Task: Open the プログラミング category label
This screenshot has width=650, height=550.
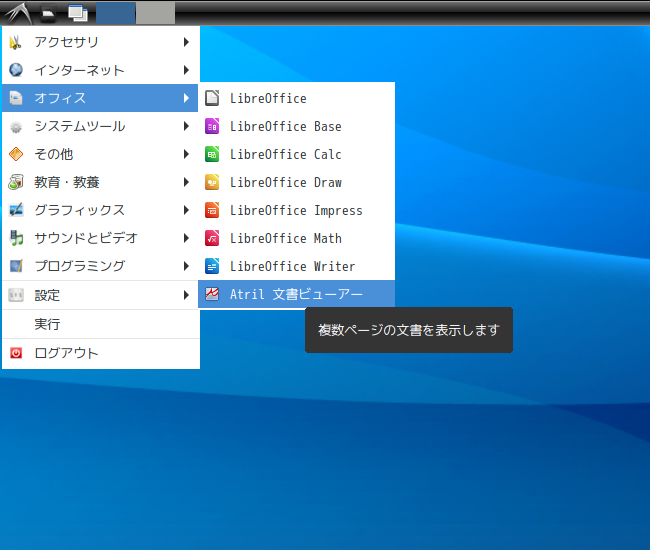Action: (x=80, y=266)
